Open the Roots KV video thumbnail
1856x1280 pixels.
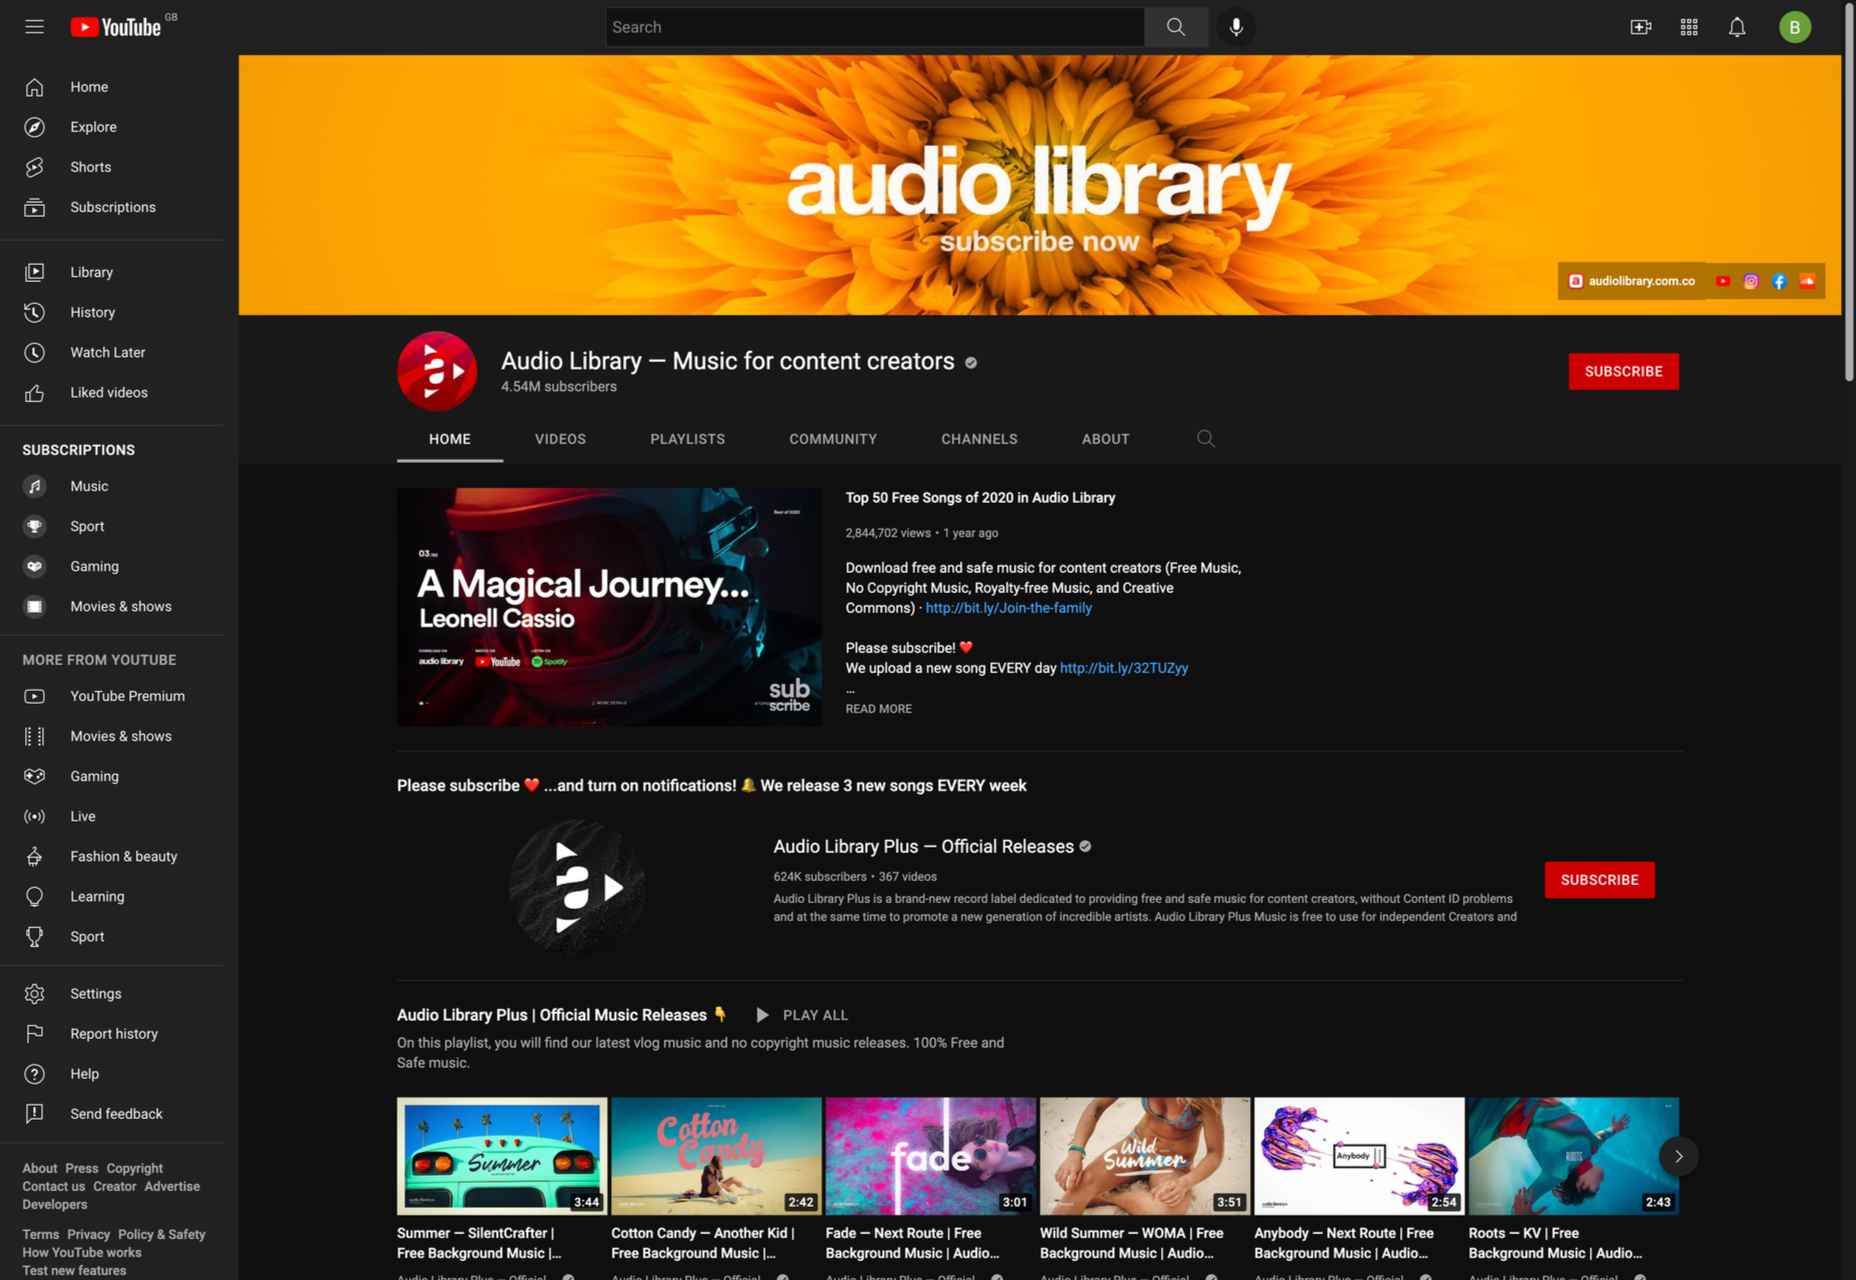(1574, 1156)
